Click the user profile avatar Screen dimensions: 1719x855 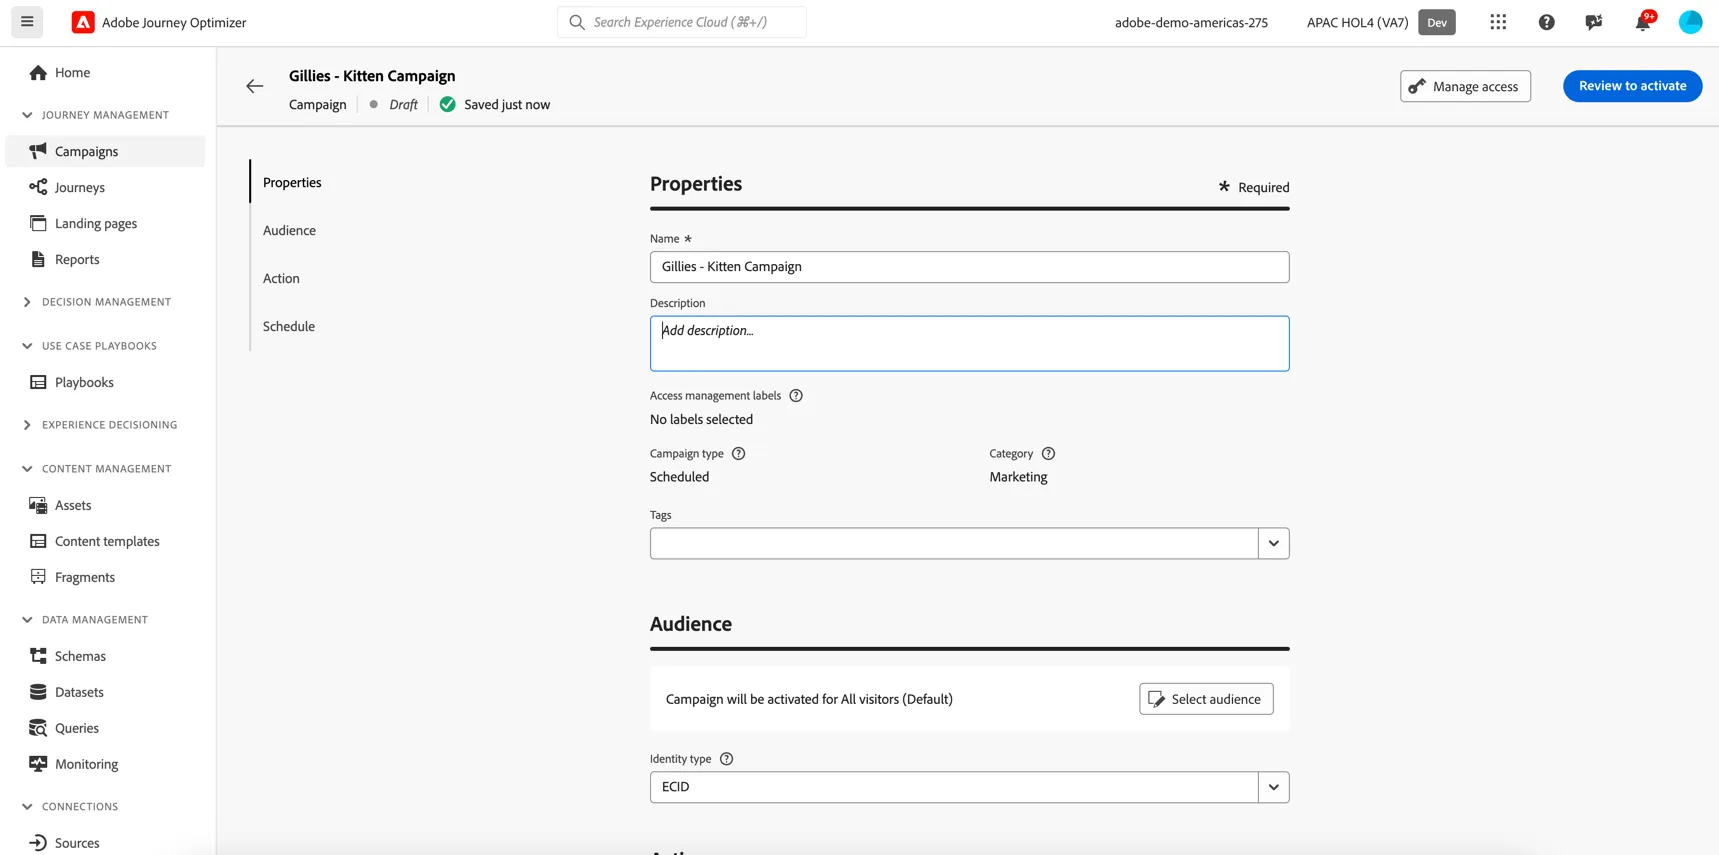point(1690,22)
